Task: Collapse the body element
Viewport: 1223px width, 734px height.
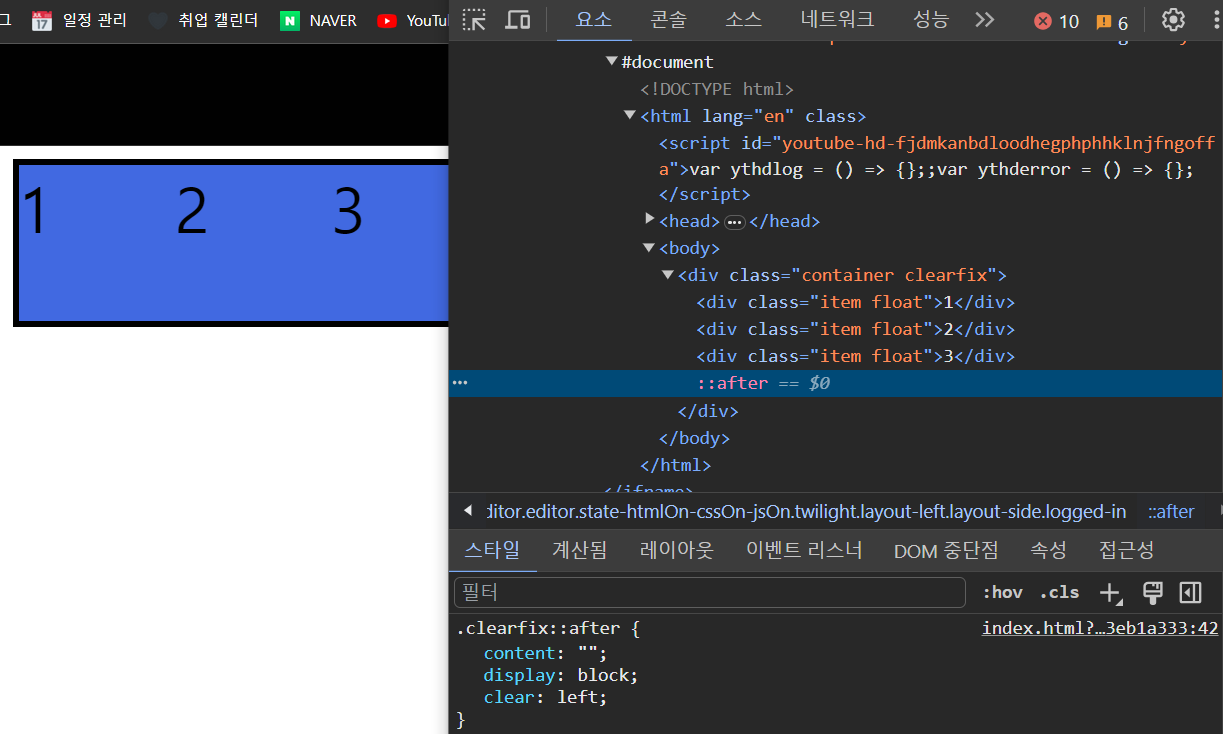Action: 649,248
